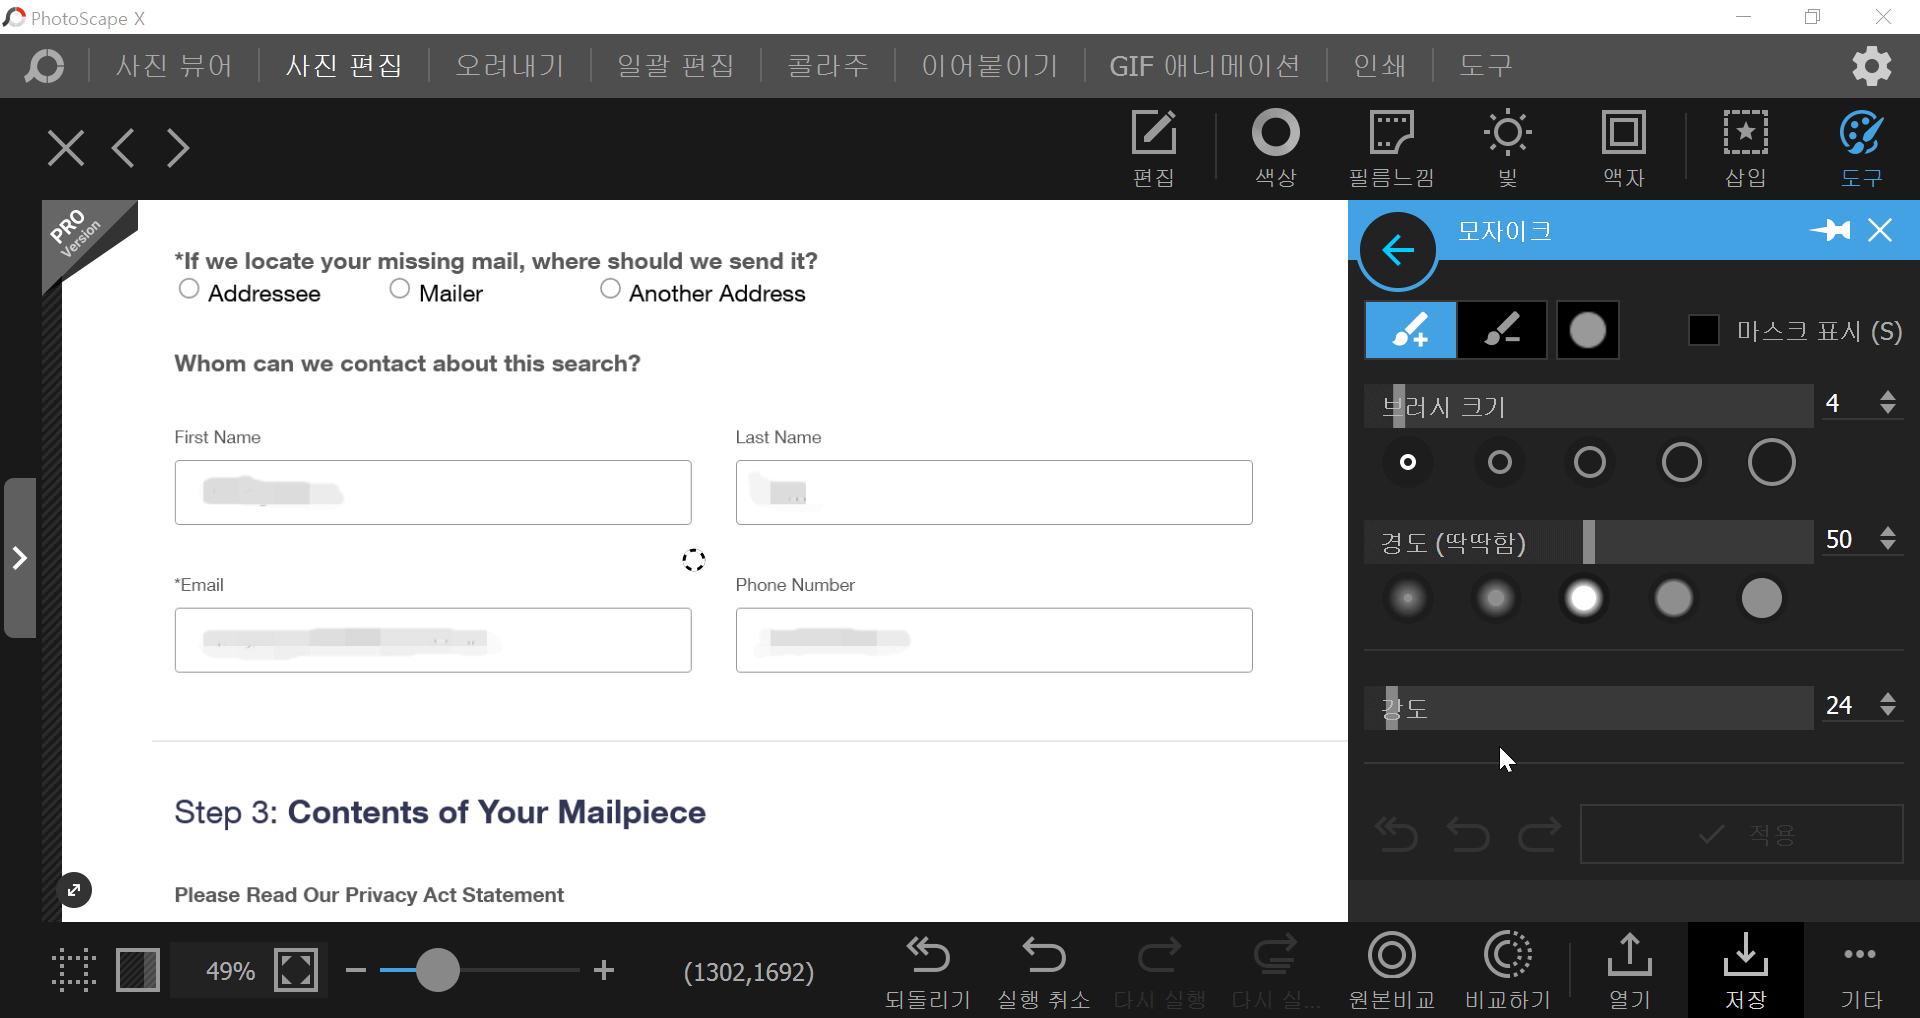Switch to 콜라주 tab
This screenshot has width=1920, height=1018.
click(x=828, y=66)
